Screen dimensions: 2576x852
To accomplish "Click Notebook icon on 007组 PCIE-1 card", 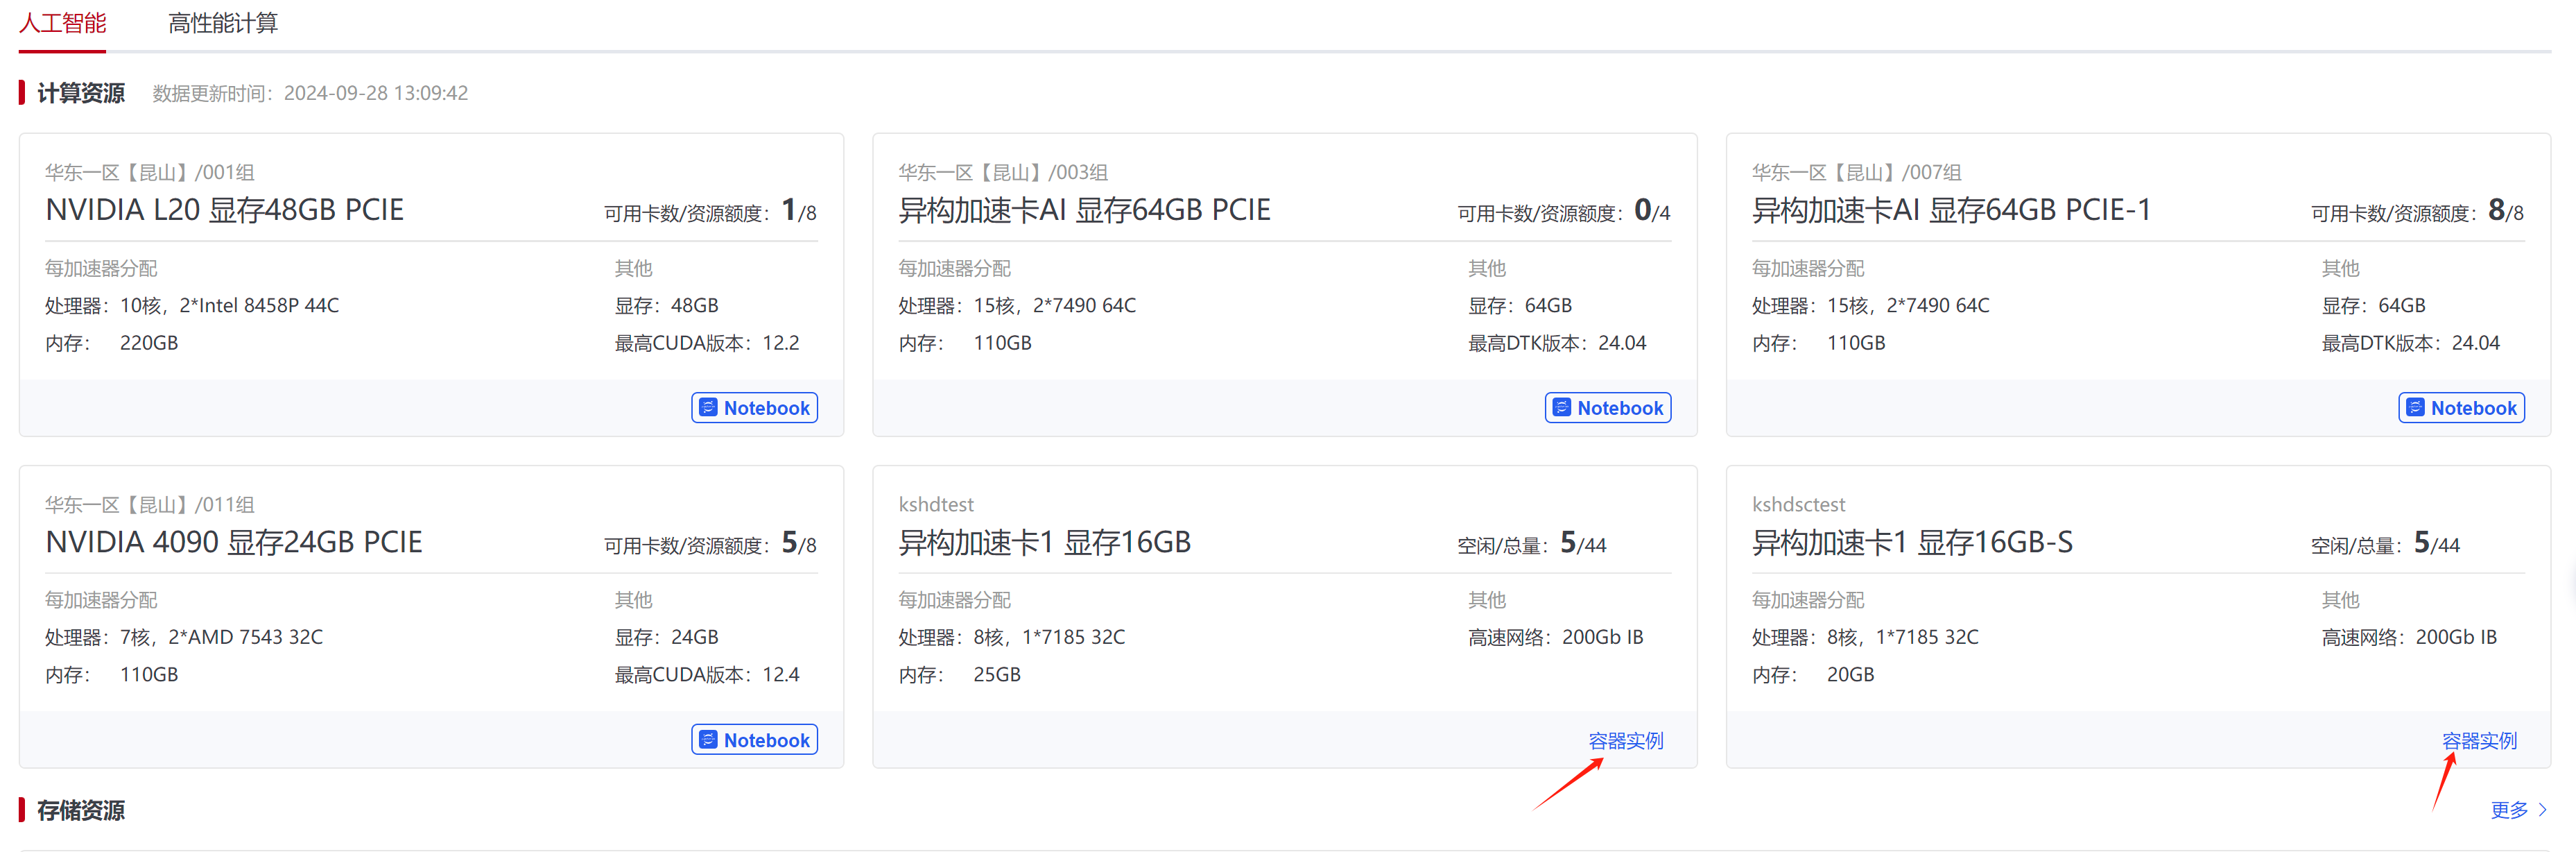I will [2415, 407].
